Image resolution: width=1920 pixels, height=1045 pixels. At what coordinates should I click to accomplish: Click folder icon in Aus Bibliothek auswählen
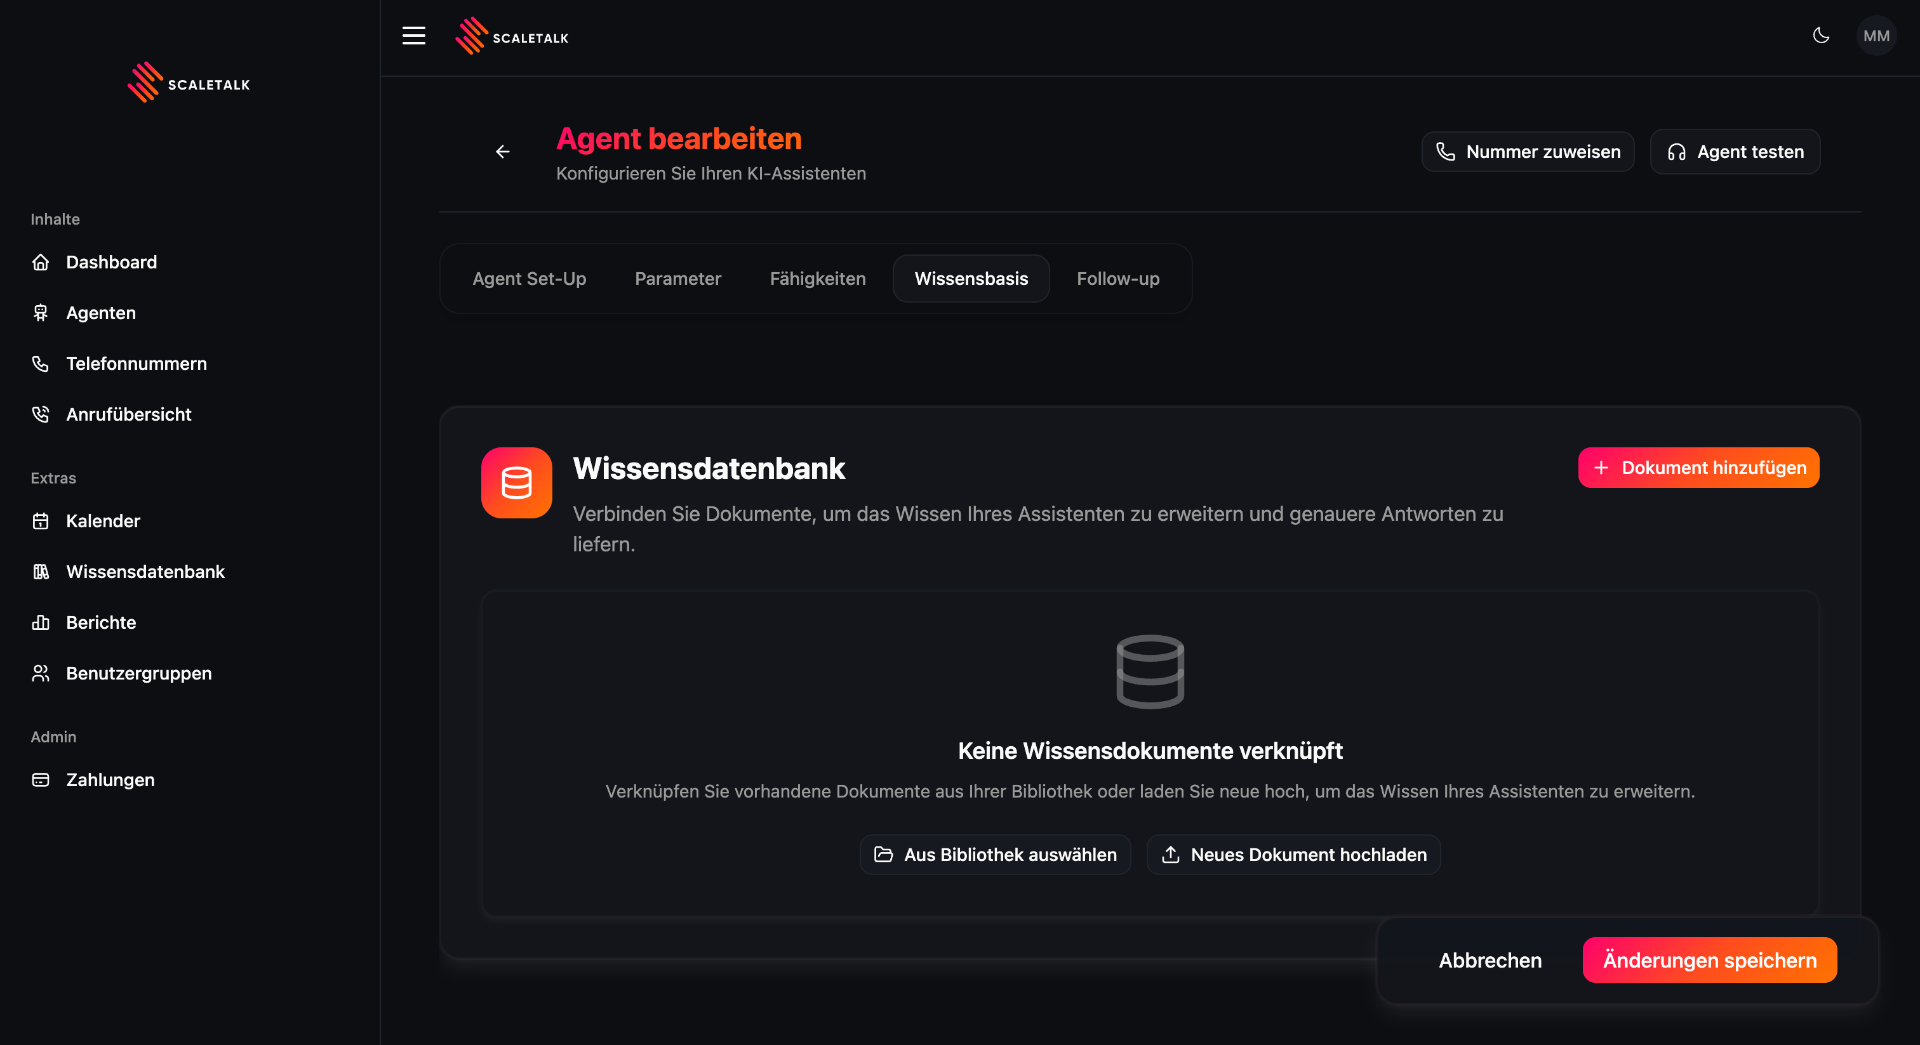pyautogui.click(x=884, y=855)
